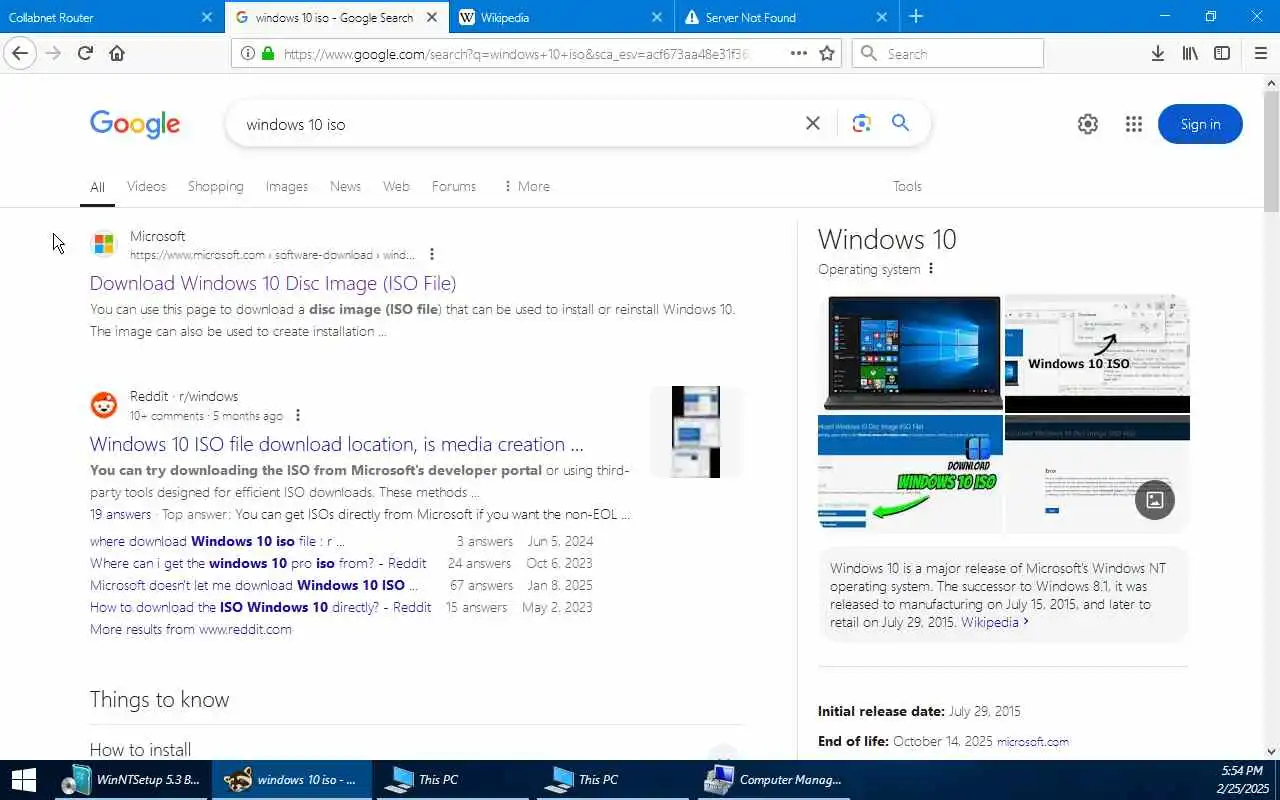The image size is (1280, 800).
Task: Click More results from www.reddit.com
Action: [x=191, y=629]
